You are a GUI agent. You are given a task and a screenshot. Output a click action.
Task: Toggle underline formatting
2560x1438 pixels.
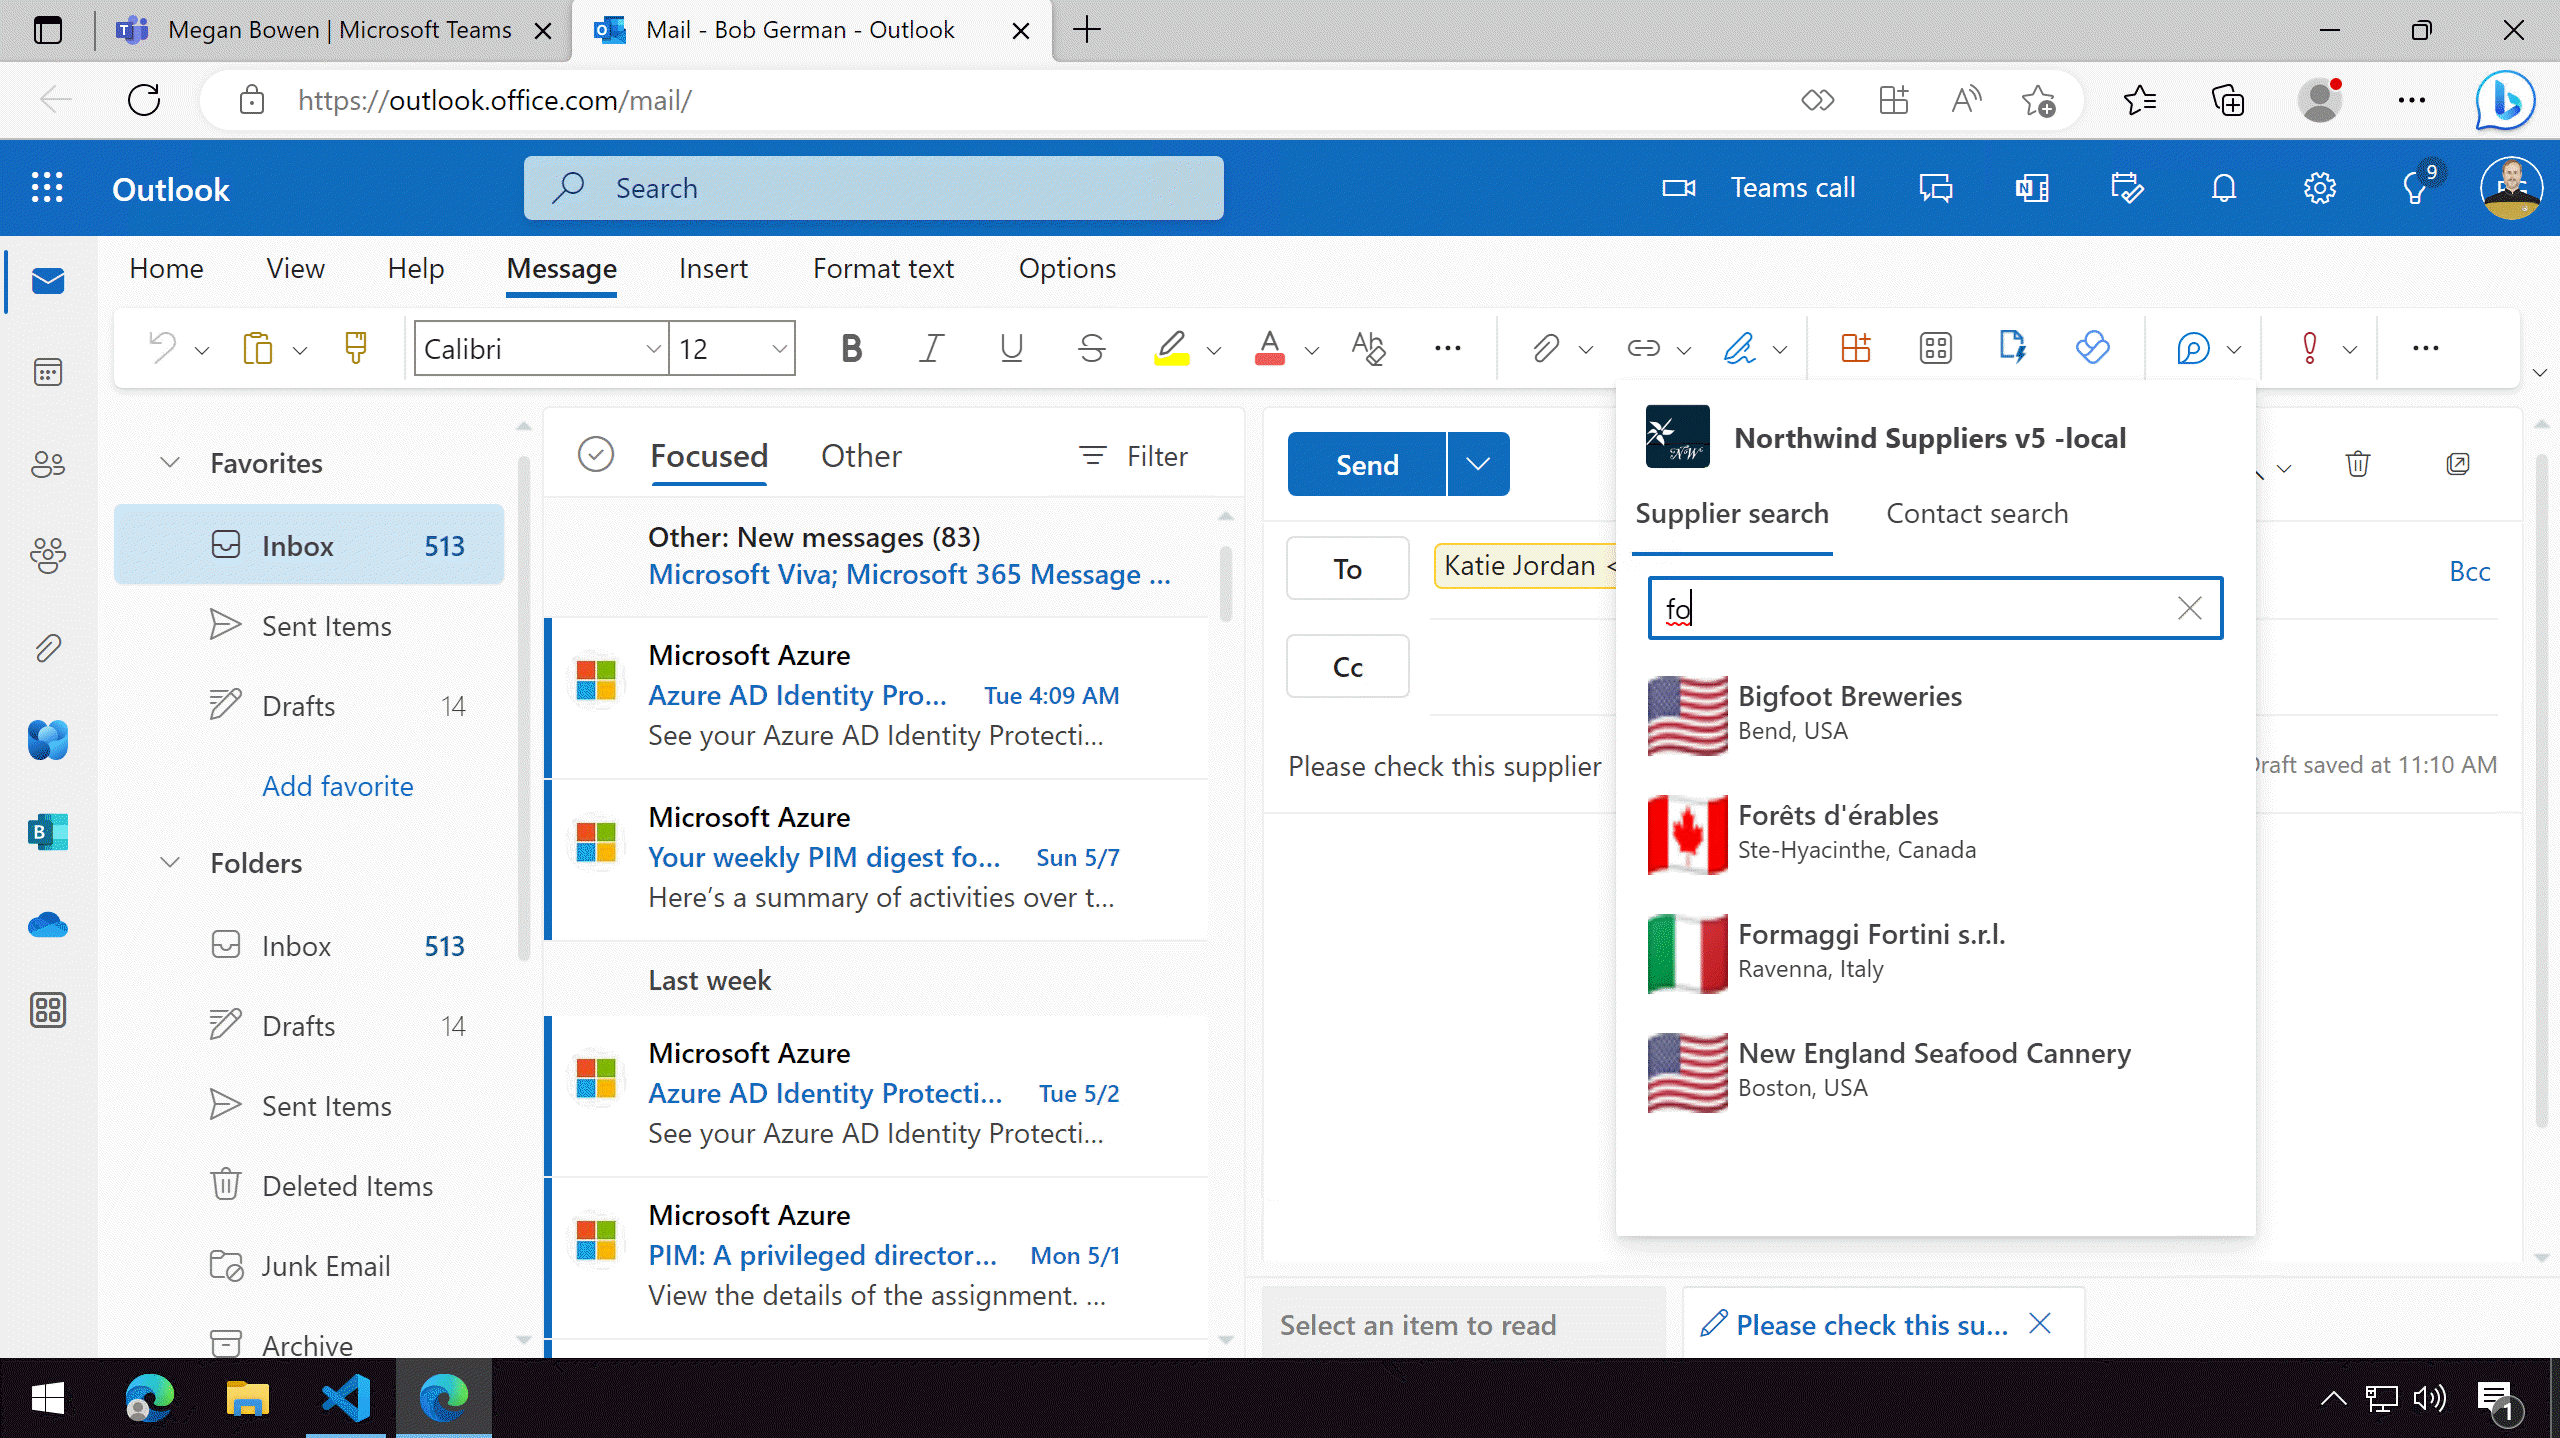[1011, 348]
